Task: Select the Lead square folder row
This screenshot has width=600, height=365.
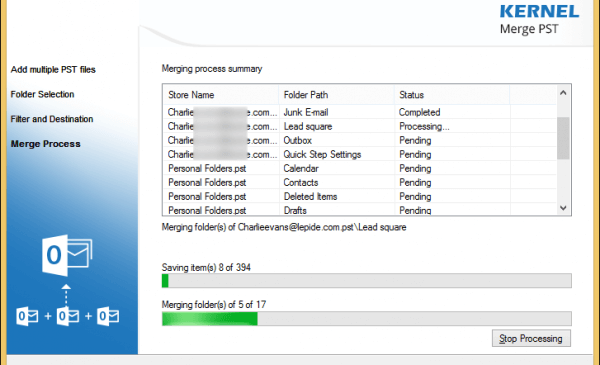Action: (360, 126)
